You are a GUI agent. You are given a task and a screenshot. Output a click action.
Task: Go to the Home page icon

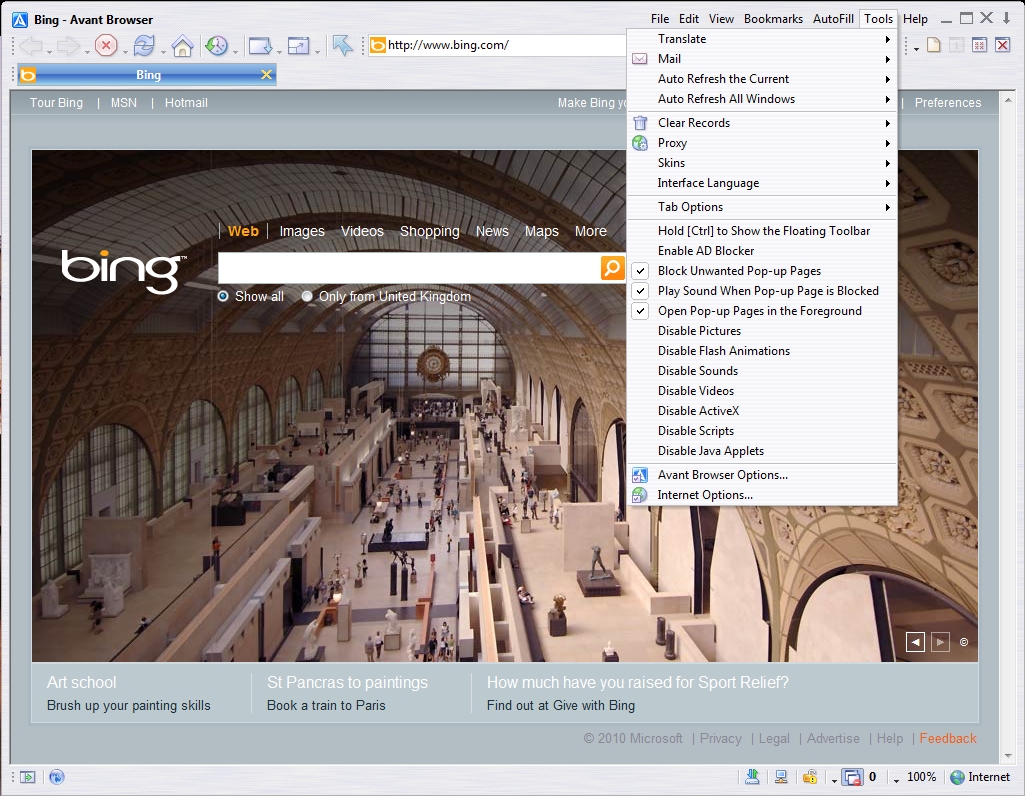coord(182,46)
